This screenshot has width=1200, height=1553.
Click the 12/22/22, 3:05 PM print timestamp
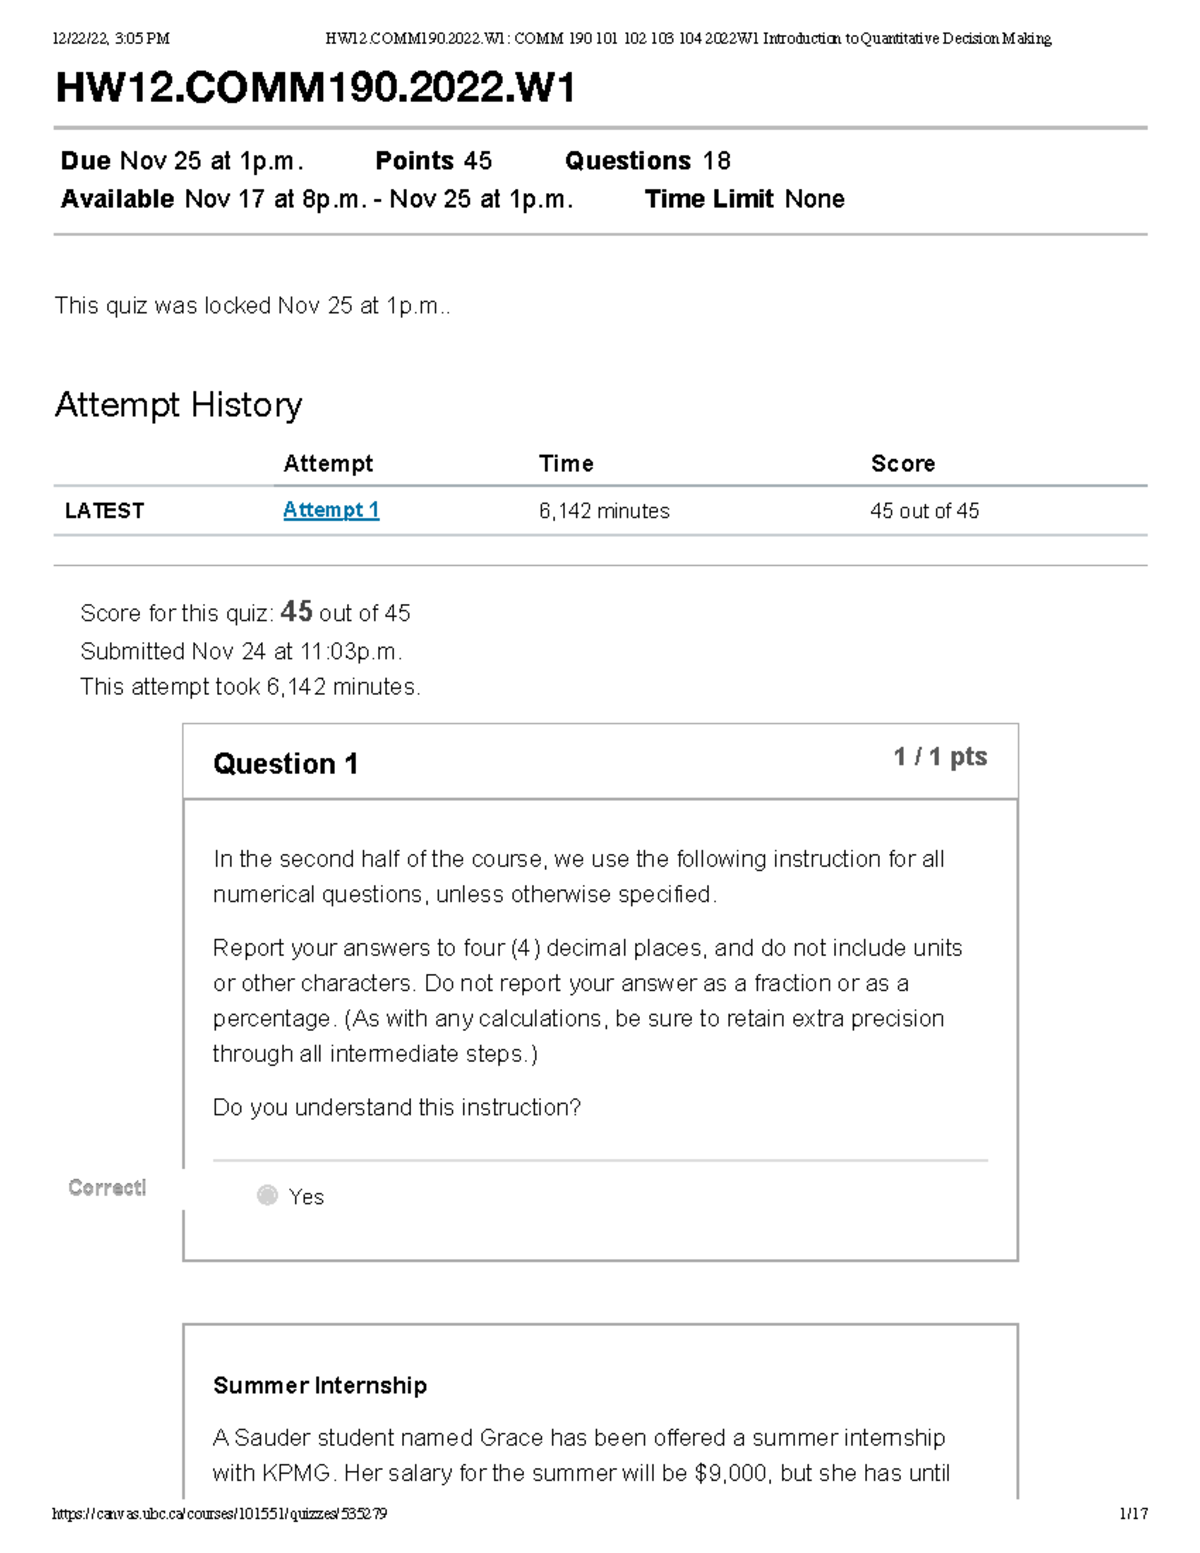coord(111,39)
